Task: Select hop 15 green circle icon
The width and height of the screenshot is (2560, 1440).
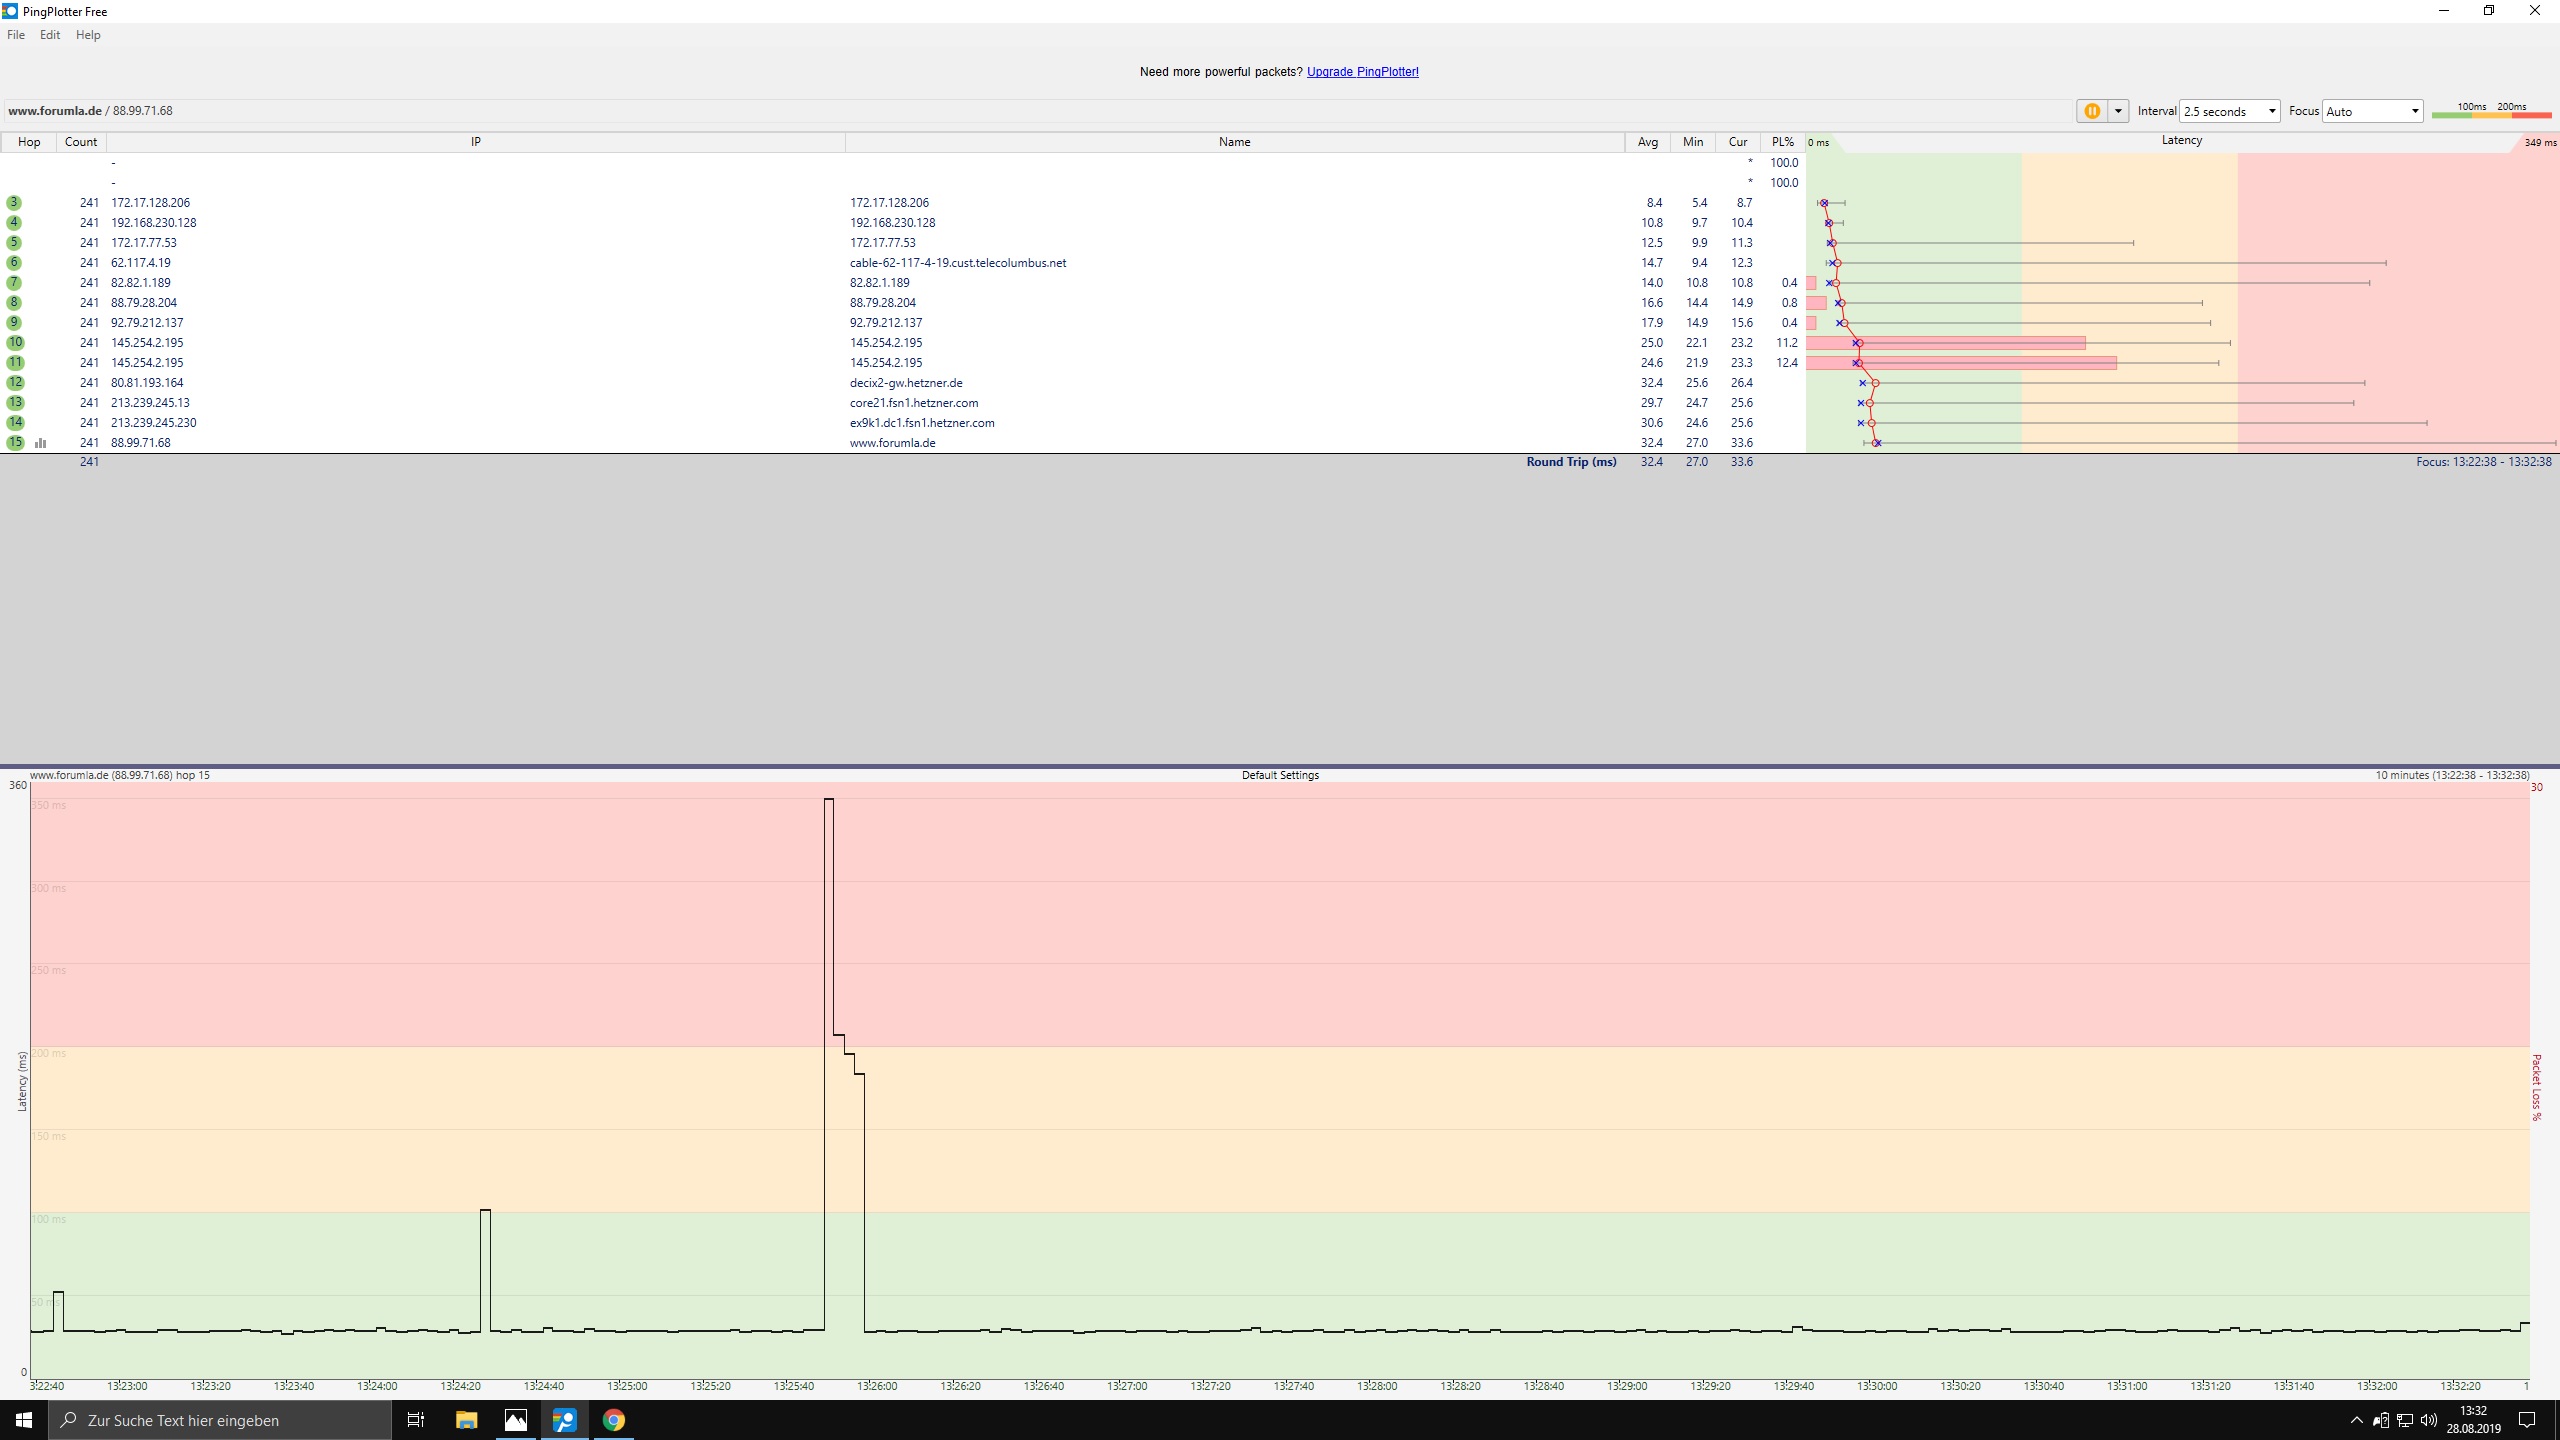Action: pyautogui.click(x=15, y=443)
